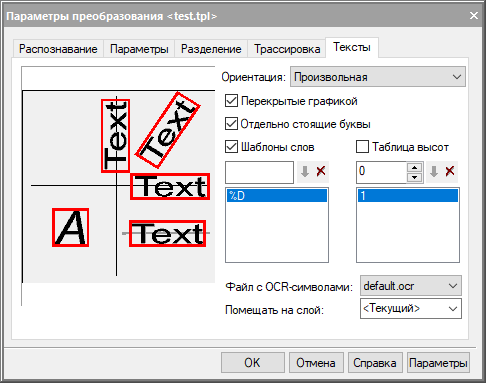This screenshot has height=383, width=486.
Task: Delete word template with red X icon
Action: (321, 172)
